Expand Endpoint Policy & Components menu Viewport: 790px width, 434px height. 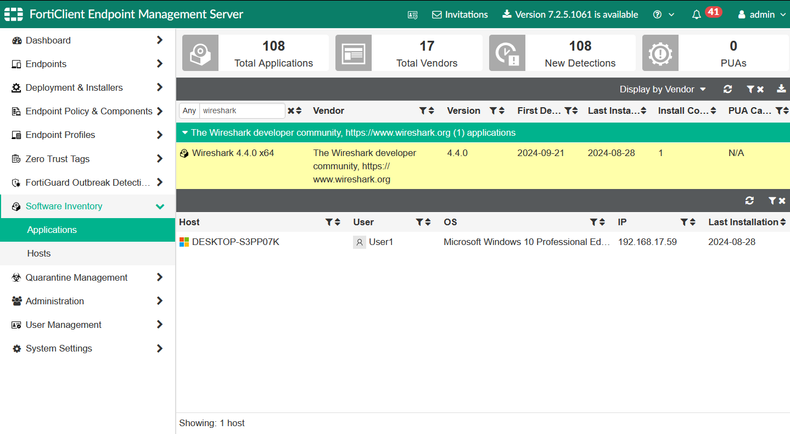(88, 111)
